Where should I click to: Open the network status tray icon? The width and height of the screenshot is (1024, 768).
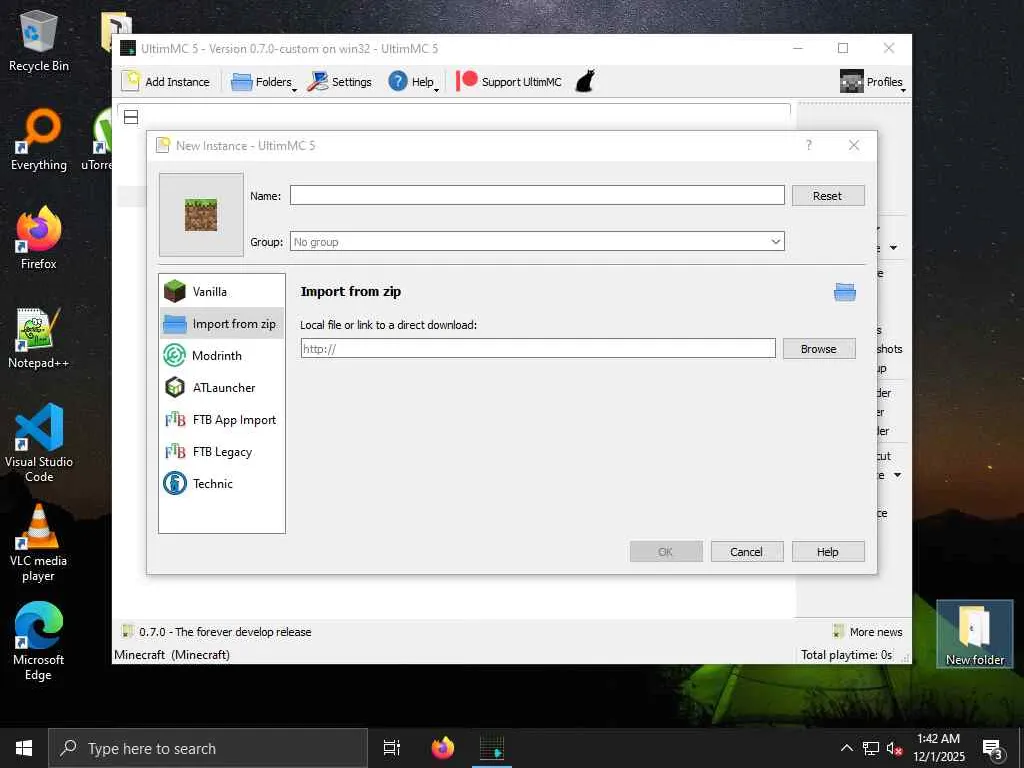pos(871,748)
